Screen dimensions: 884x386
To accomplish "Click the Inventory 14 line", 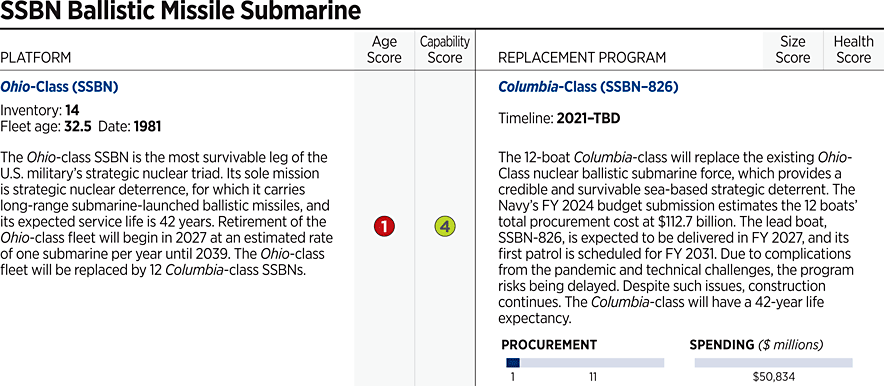I will [x=39, y=112].
